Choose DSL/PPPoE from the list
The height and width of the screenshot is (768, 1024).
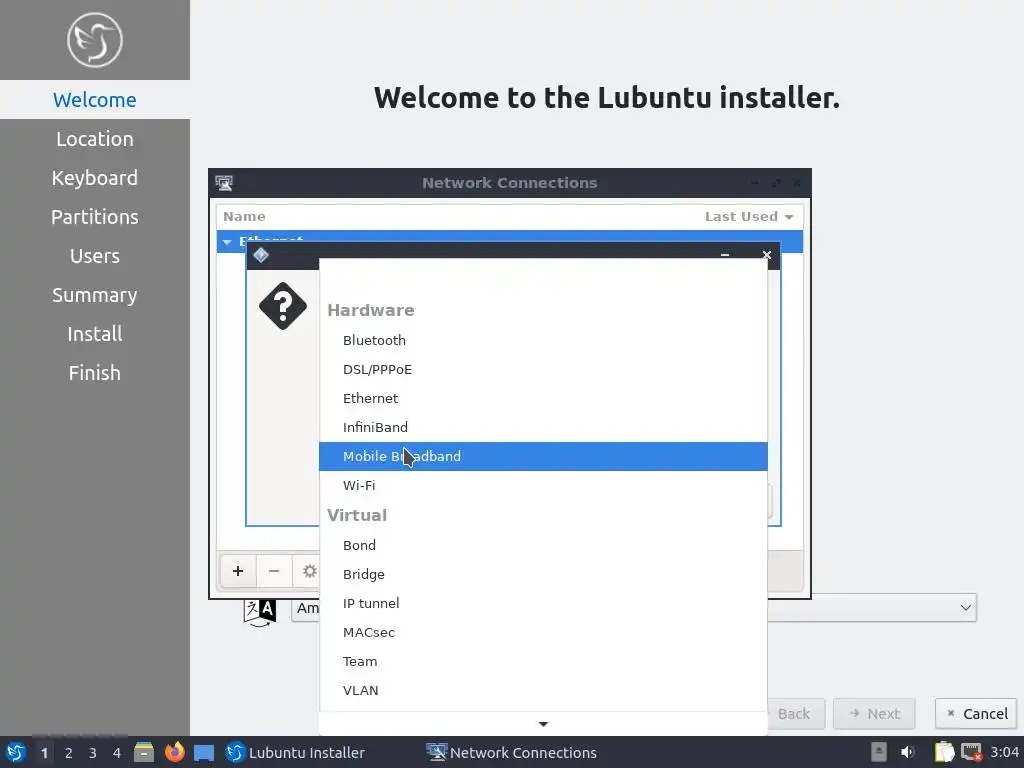click(543, 370)
